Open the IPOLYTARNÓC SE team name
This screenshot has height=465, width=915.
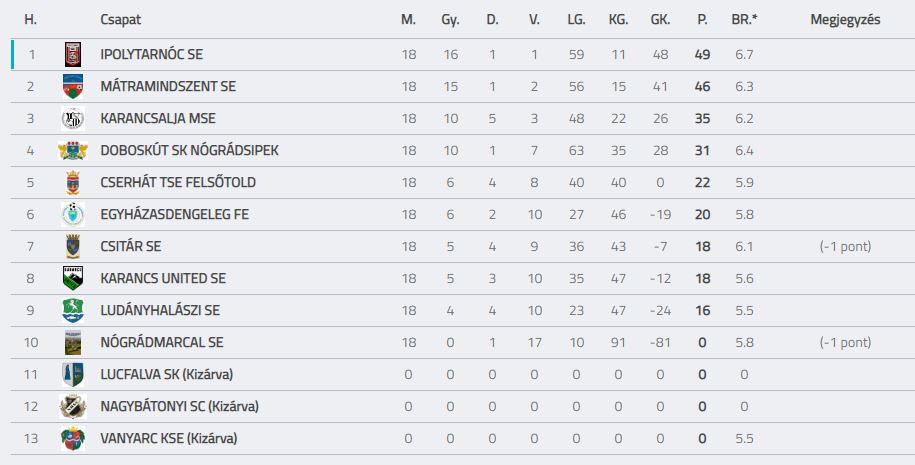(x=152, y=54)
